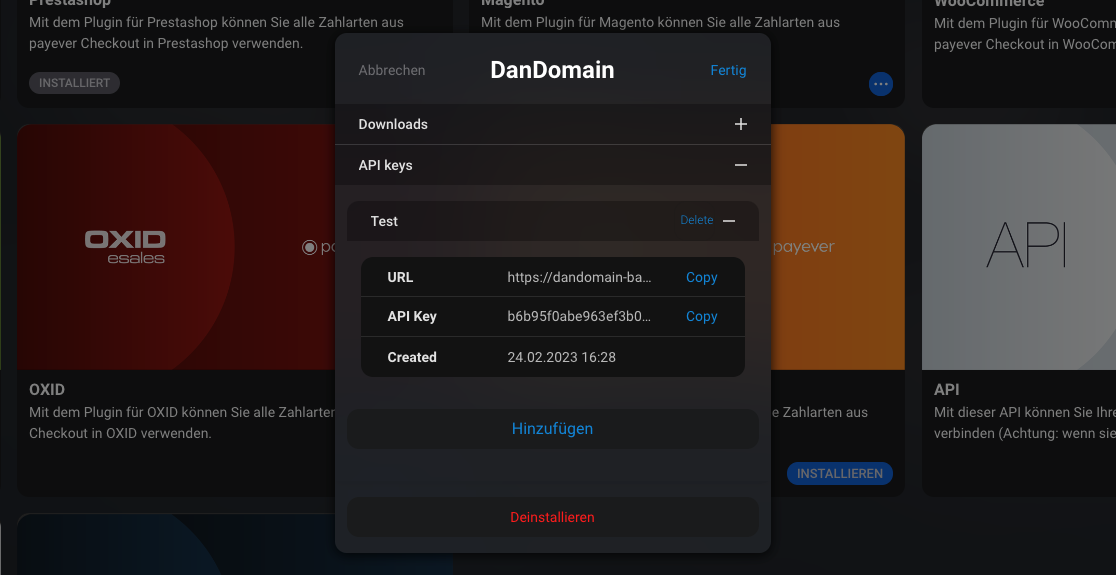Select the dandomain URL text
The image size is (1116, 575).
[579, 278]
